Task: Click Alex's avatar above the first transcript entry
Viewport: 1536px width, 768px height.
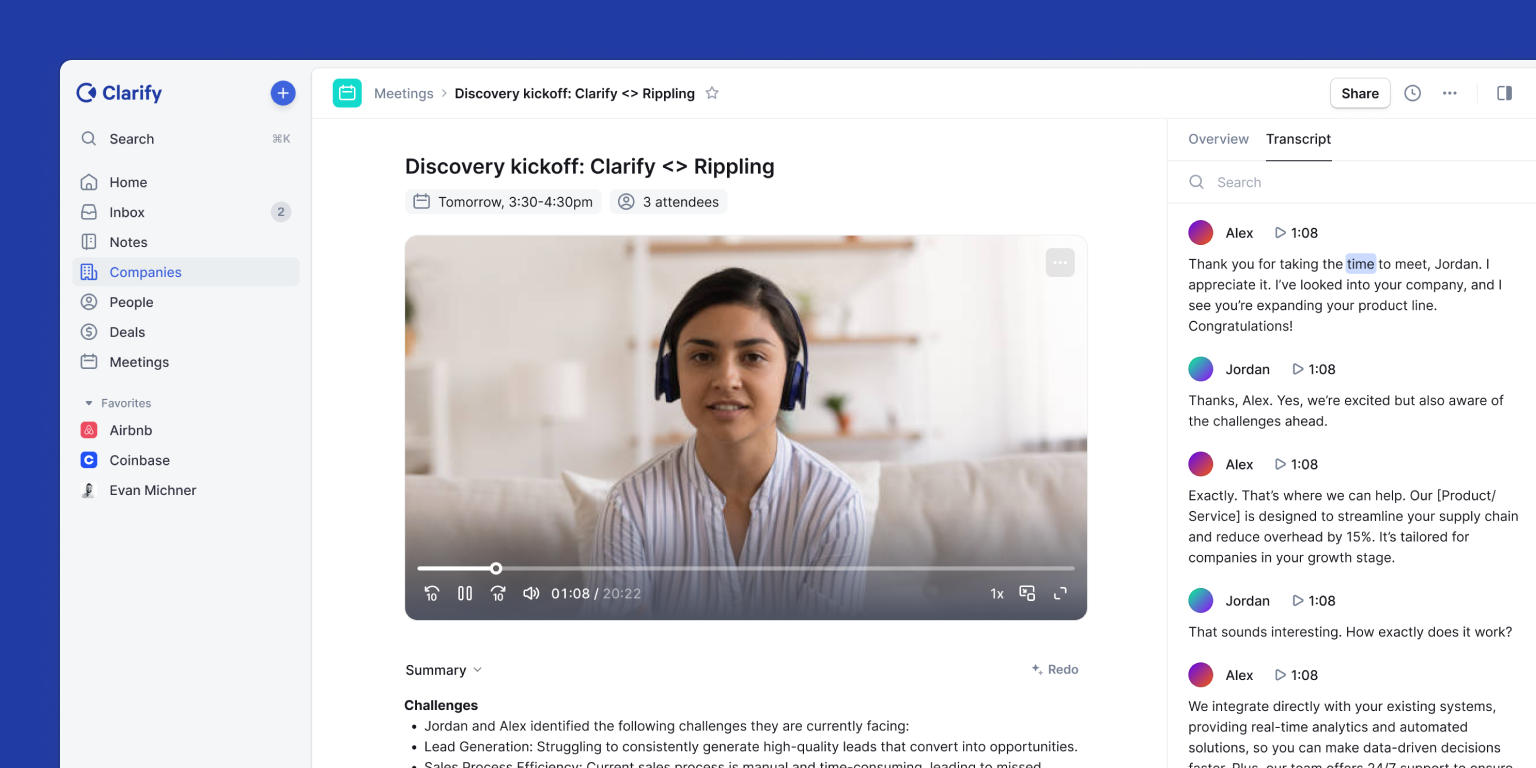Action: coord(1201,233)
